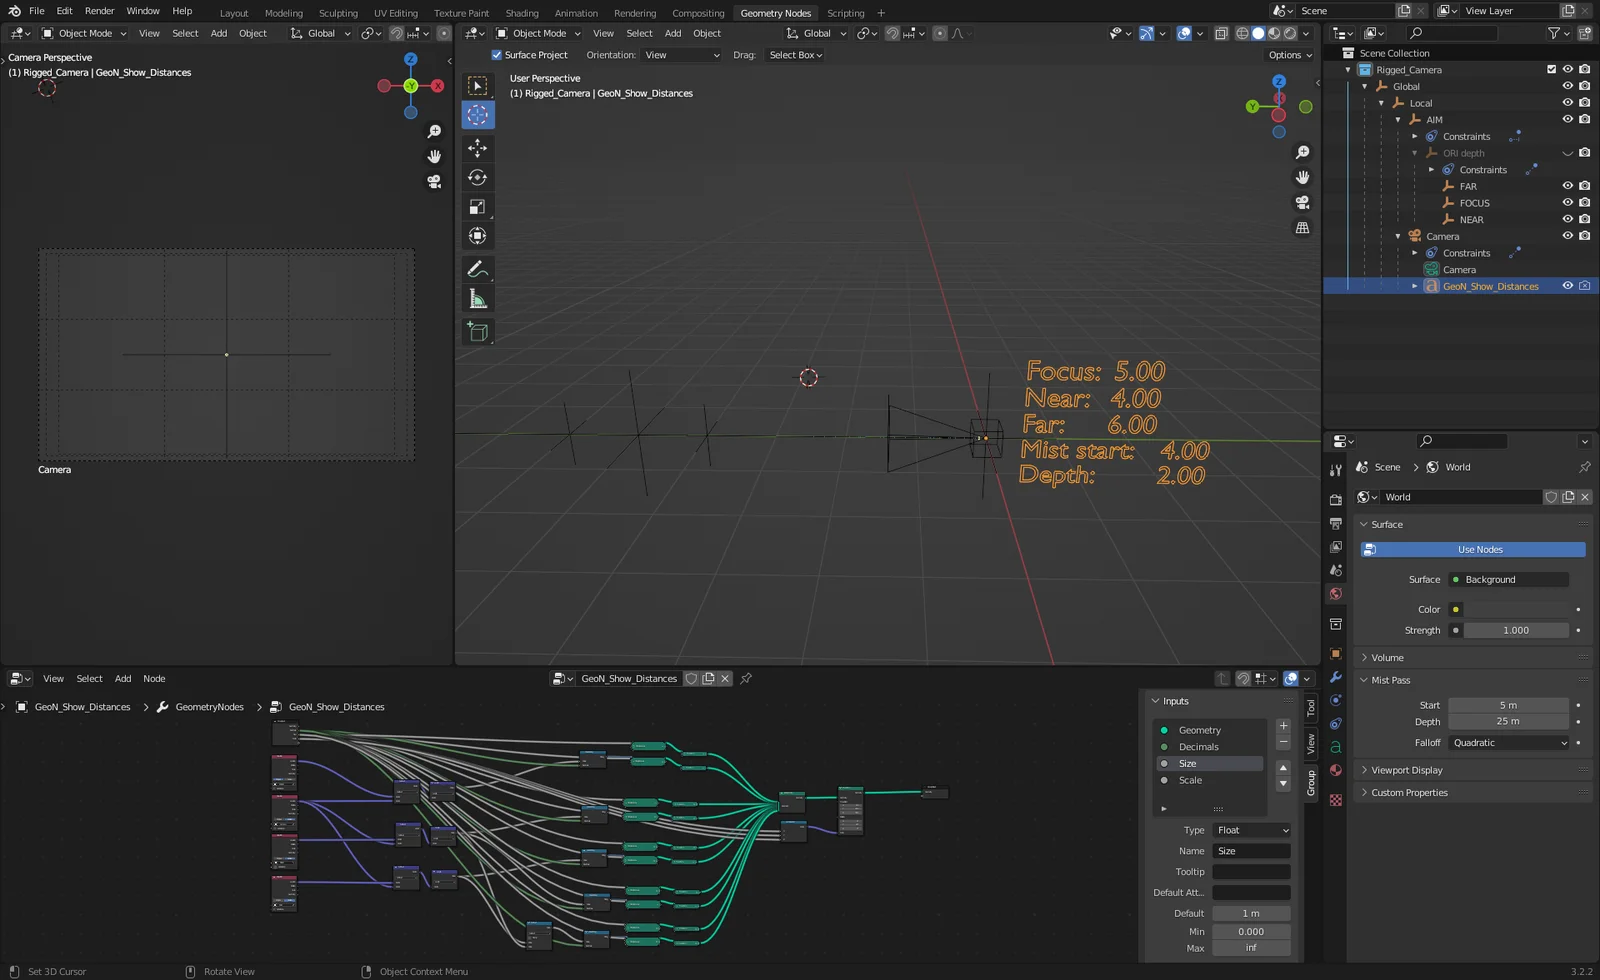Open the Type dropdown showing Float

point(1251,830)
